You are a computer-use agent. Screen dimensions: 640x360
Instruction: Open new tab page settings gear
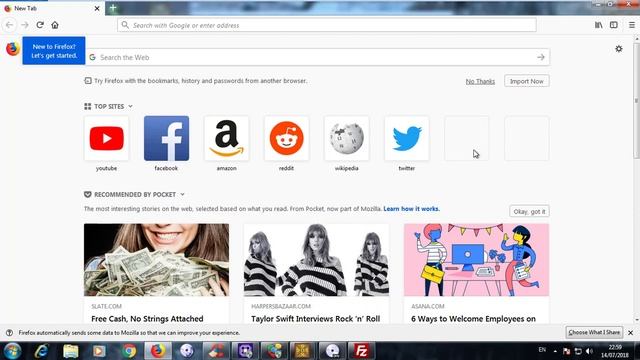pyautogui.click(x=619, y=49)
